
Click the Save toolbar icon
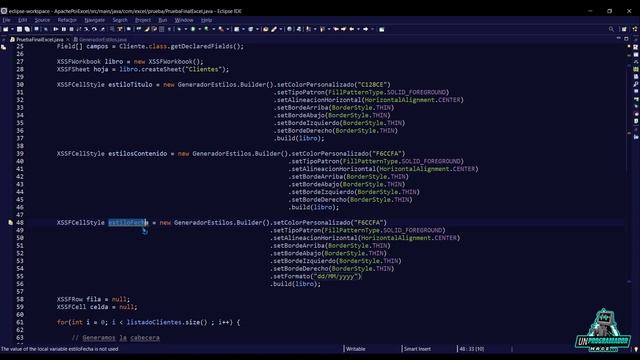click(19, 29)
